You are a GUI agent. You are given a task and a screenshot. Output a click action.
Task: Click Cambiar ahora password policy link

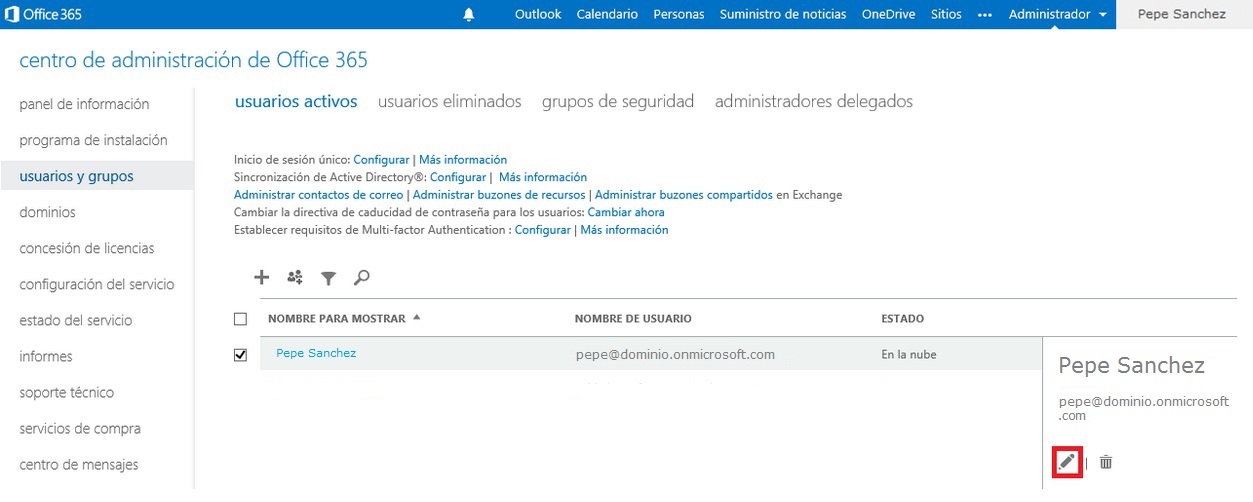626,212
